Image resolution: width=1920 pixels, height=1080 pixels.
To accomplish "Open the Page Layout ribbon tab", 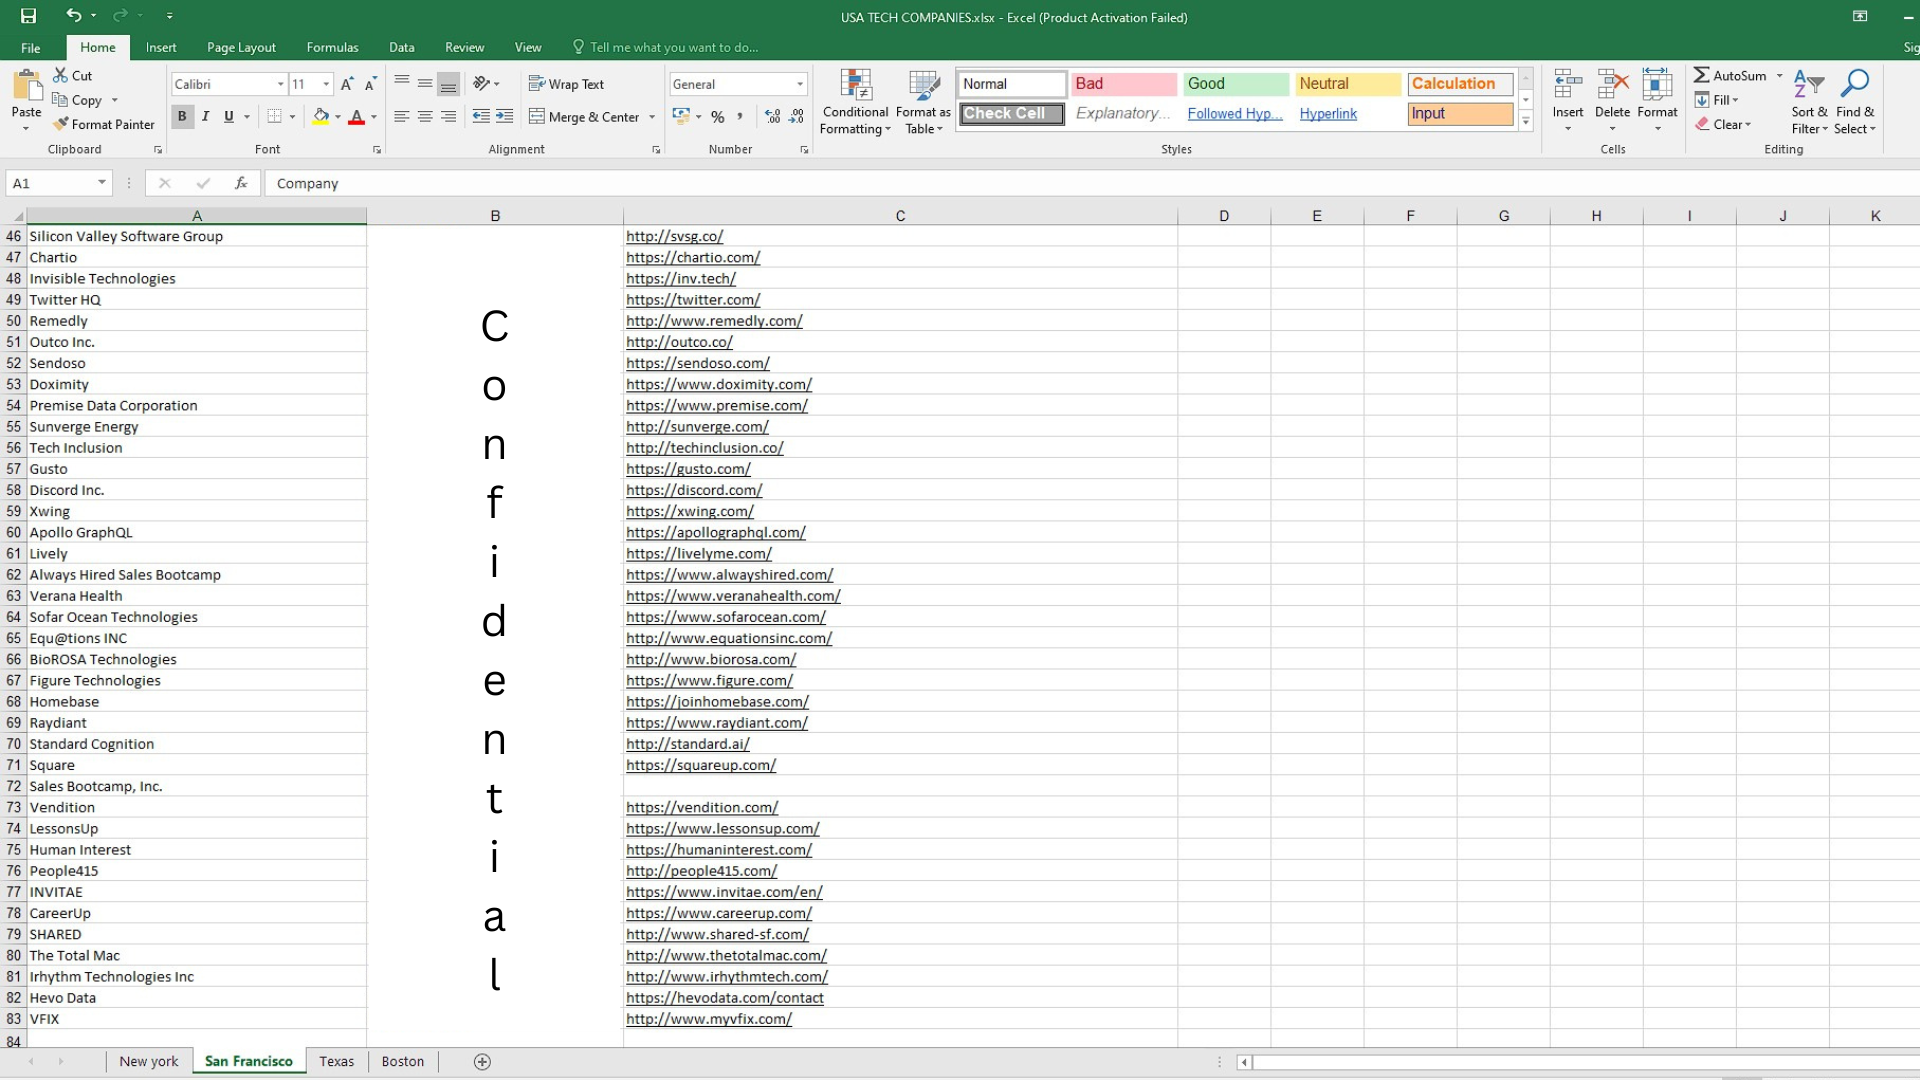I will [241, 47].
